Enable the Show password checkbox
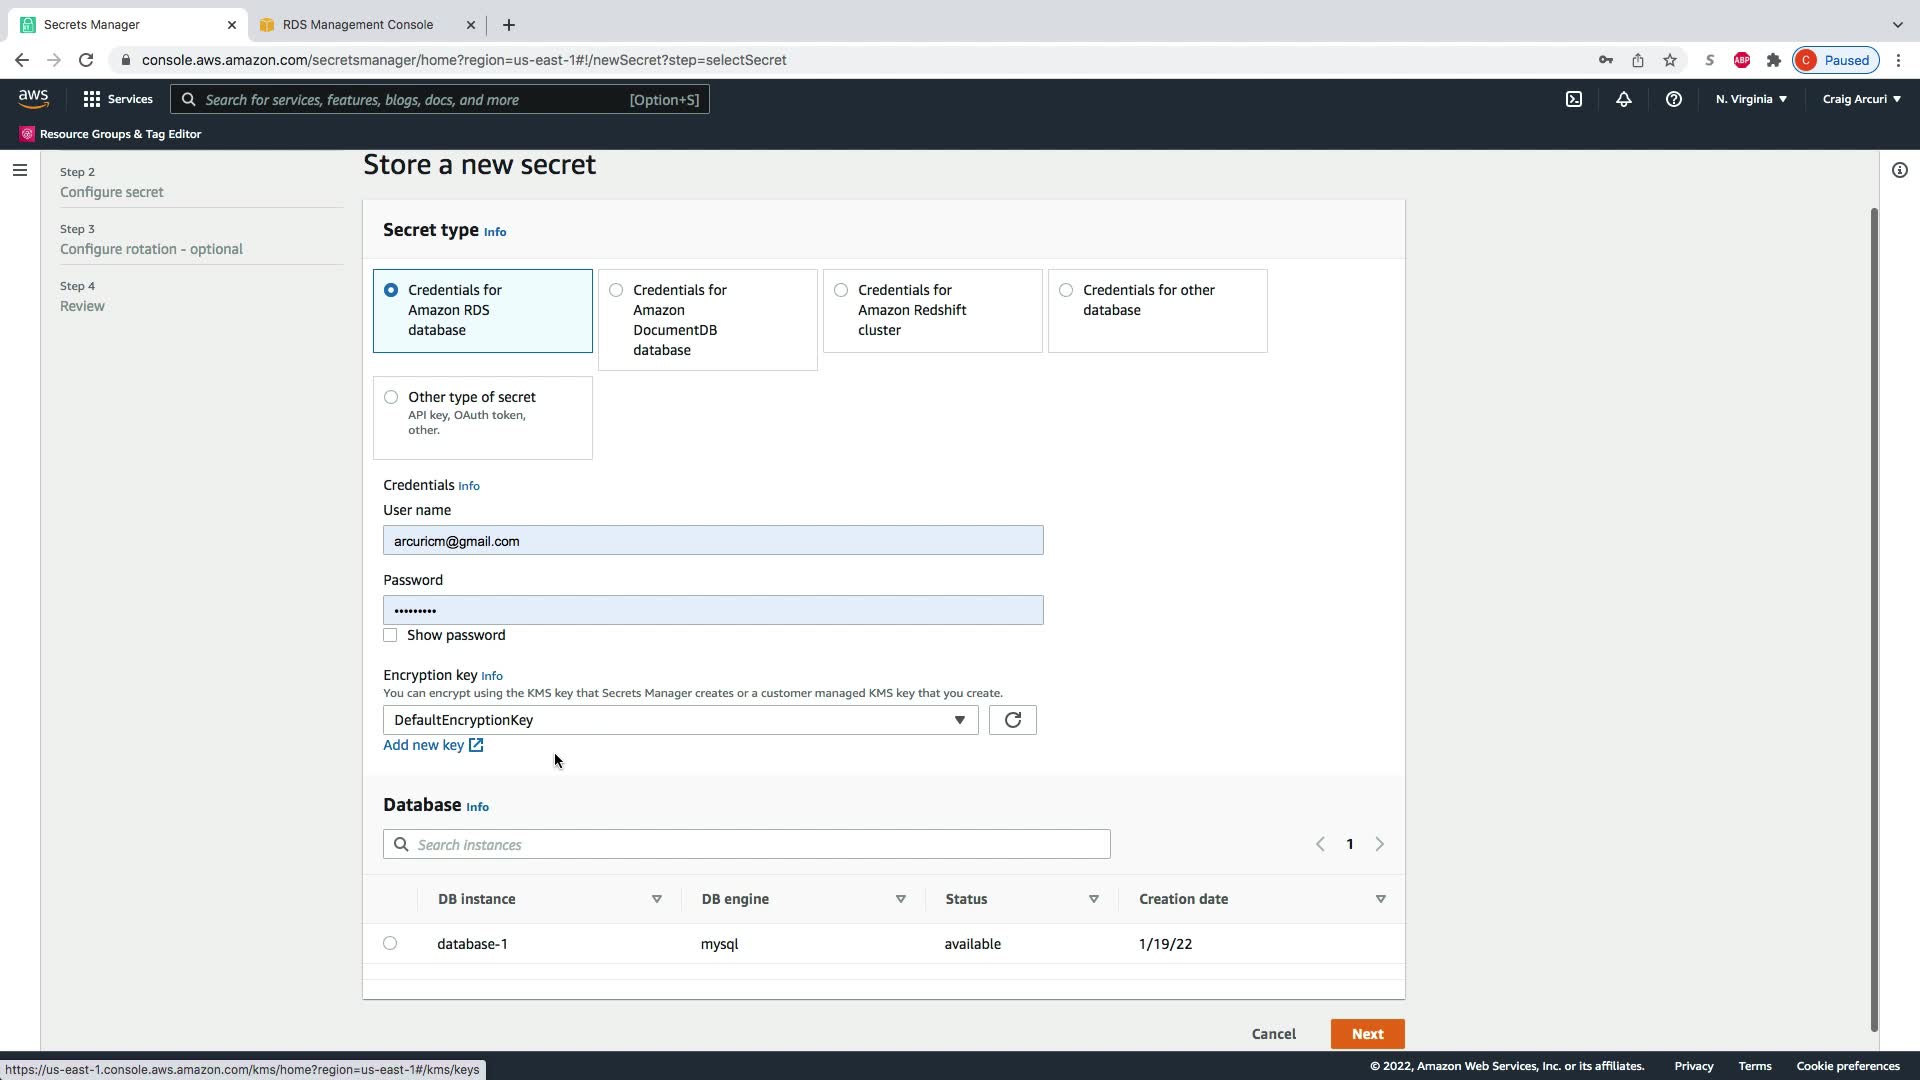The image size is (1920, 1080). pos(390,635)
